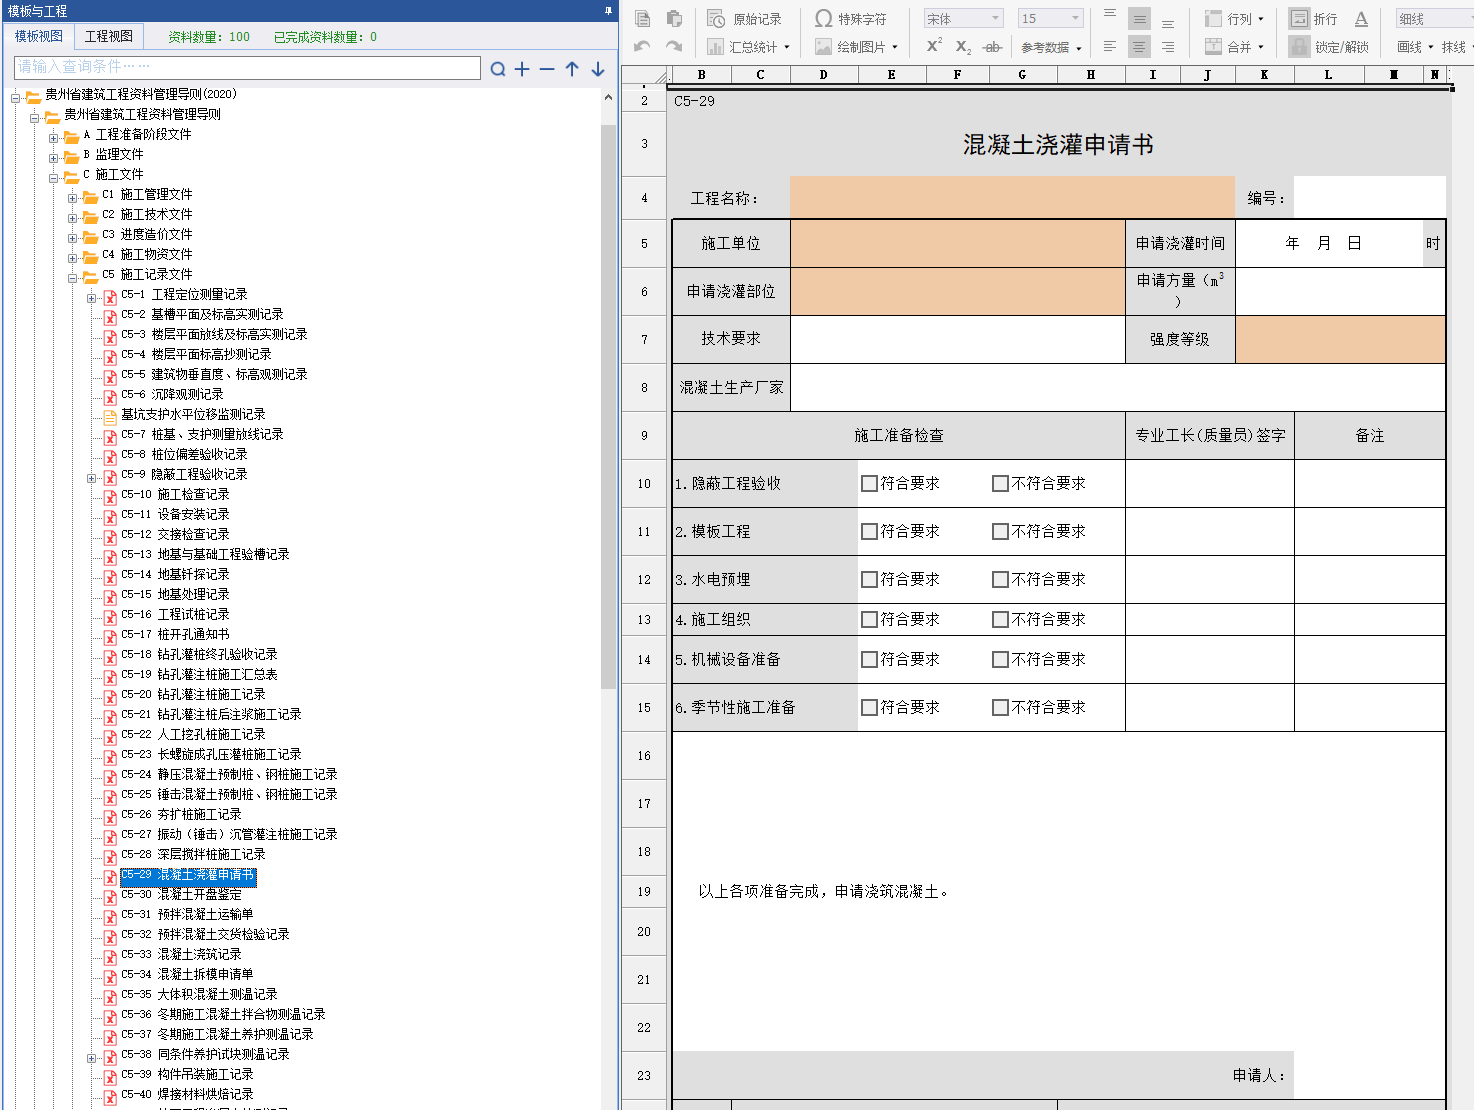
Task: Click the orange 强度等级 value cell
Action: (x=1340, y=339)
